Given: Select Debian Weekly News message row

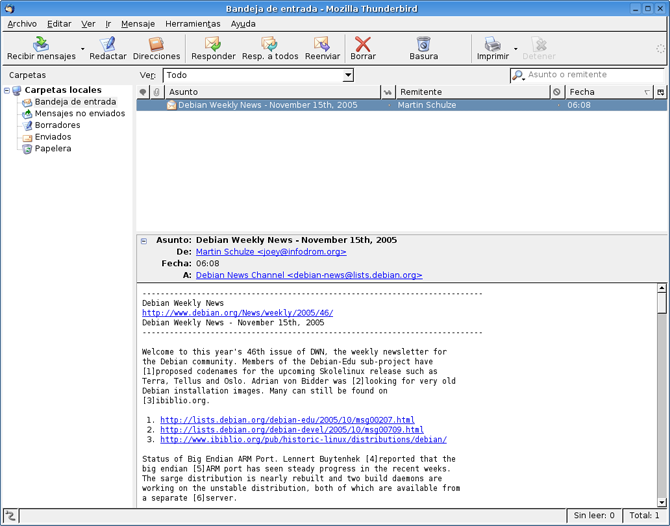Looking at the screenshot, I should pos(401,105).
